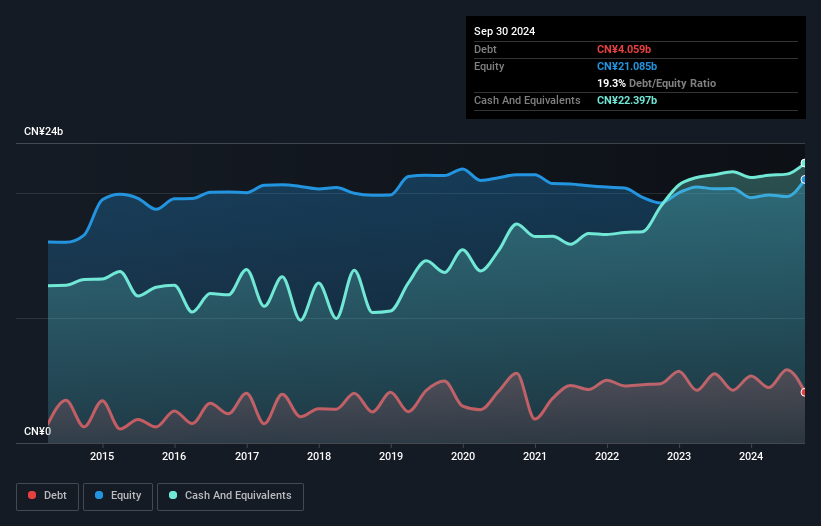Viewport: 821px width, 526px height.
Task: Click the 2019 x-axis label
Action: pyautogui.click(x=391, y=456)
